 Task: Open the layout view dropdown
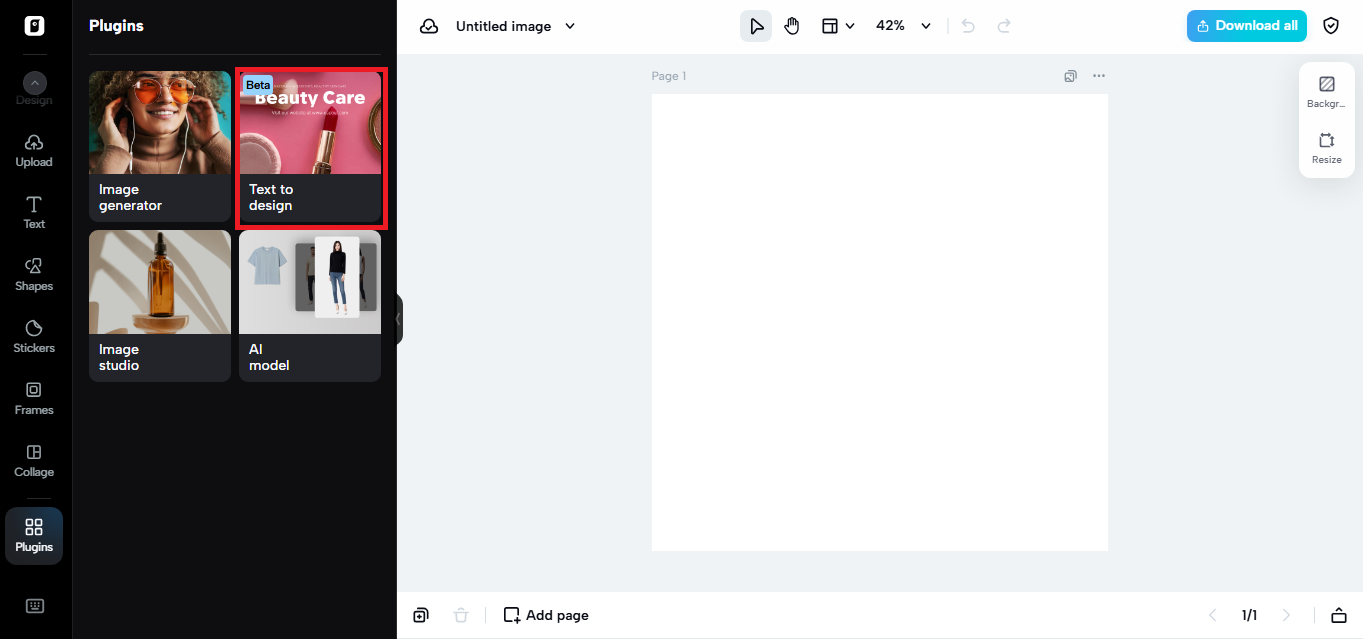click(x=838, y=26)
